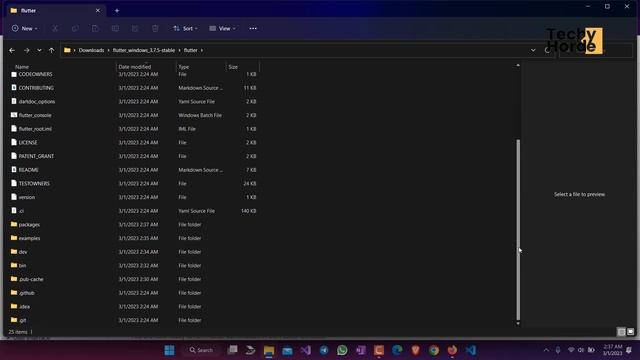Open the New item menu

coord(24,29)
